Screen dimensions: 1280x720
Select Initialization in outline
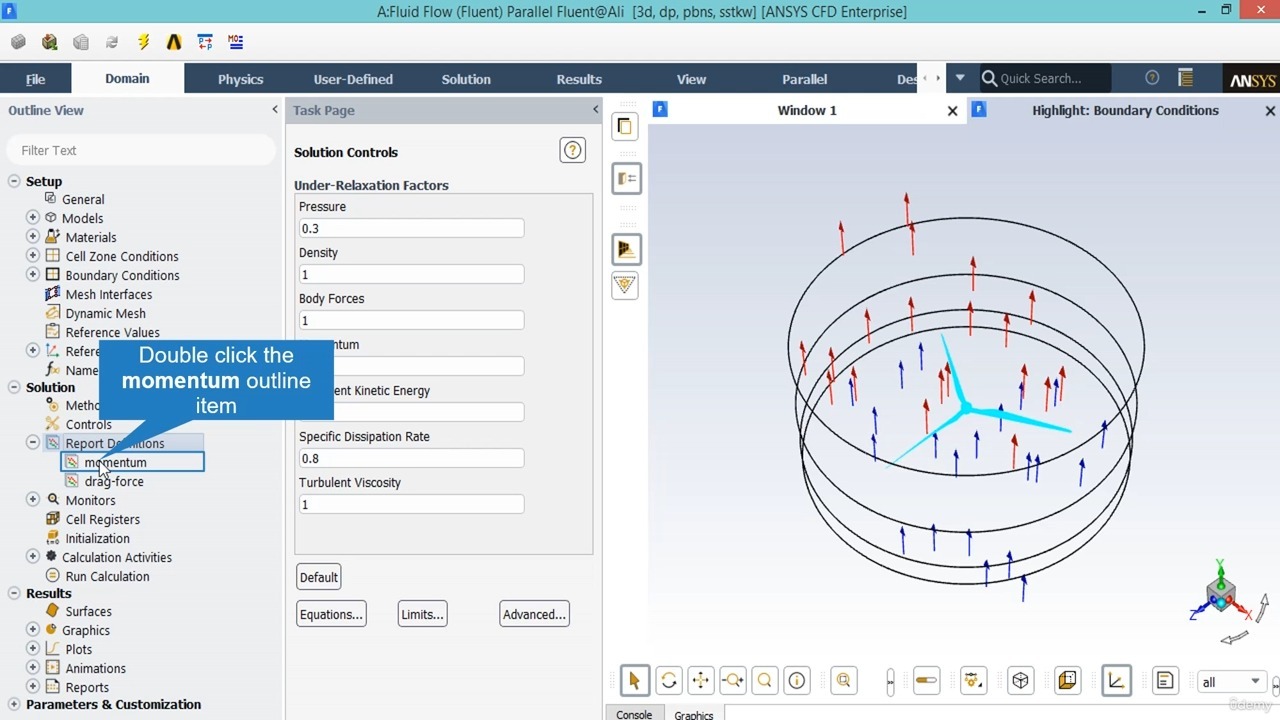(97, 538)
